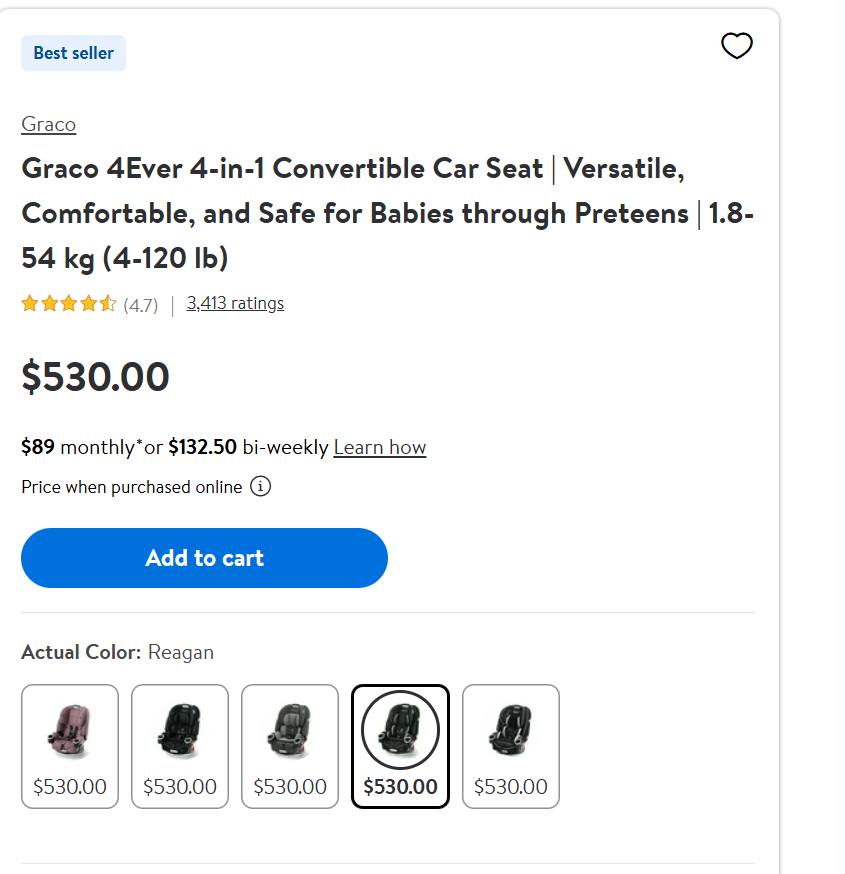Click the $530.00 price display
The image size is (845, 874).
tap(95, 377)
